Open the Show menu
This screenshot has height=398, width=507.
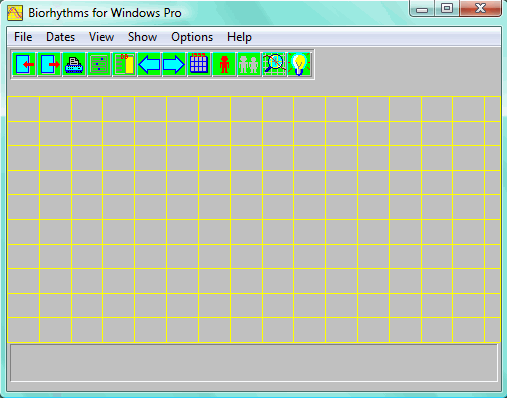(142, 37)
